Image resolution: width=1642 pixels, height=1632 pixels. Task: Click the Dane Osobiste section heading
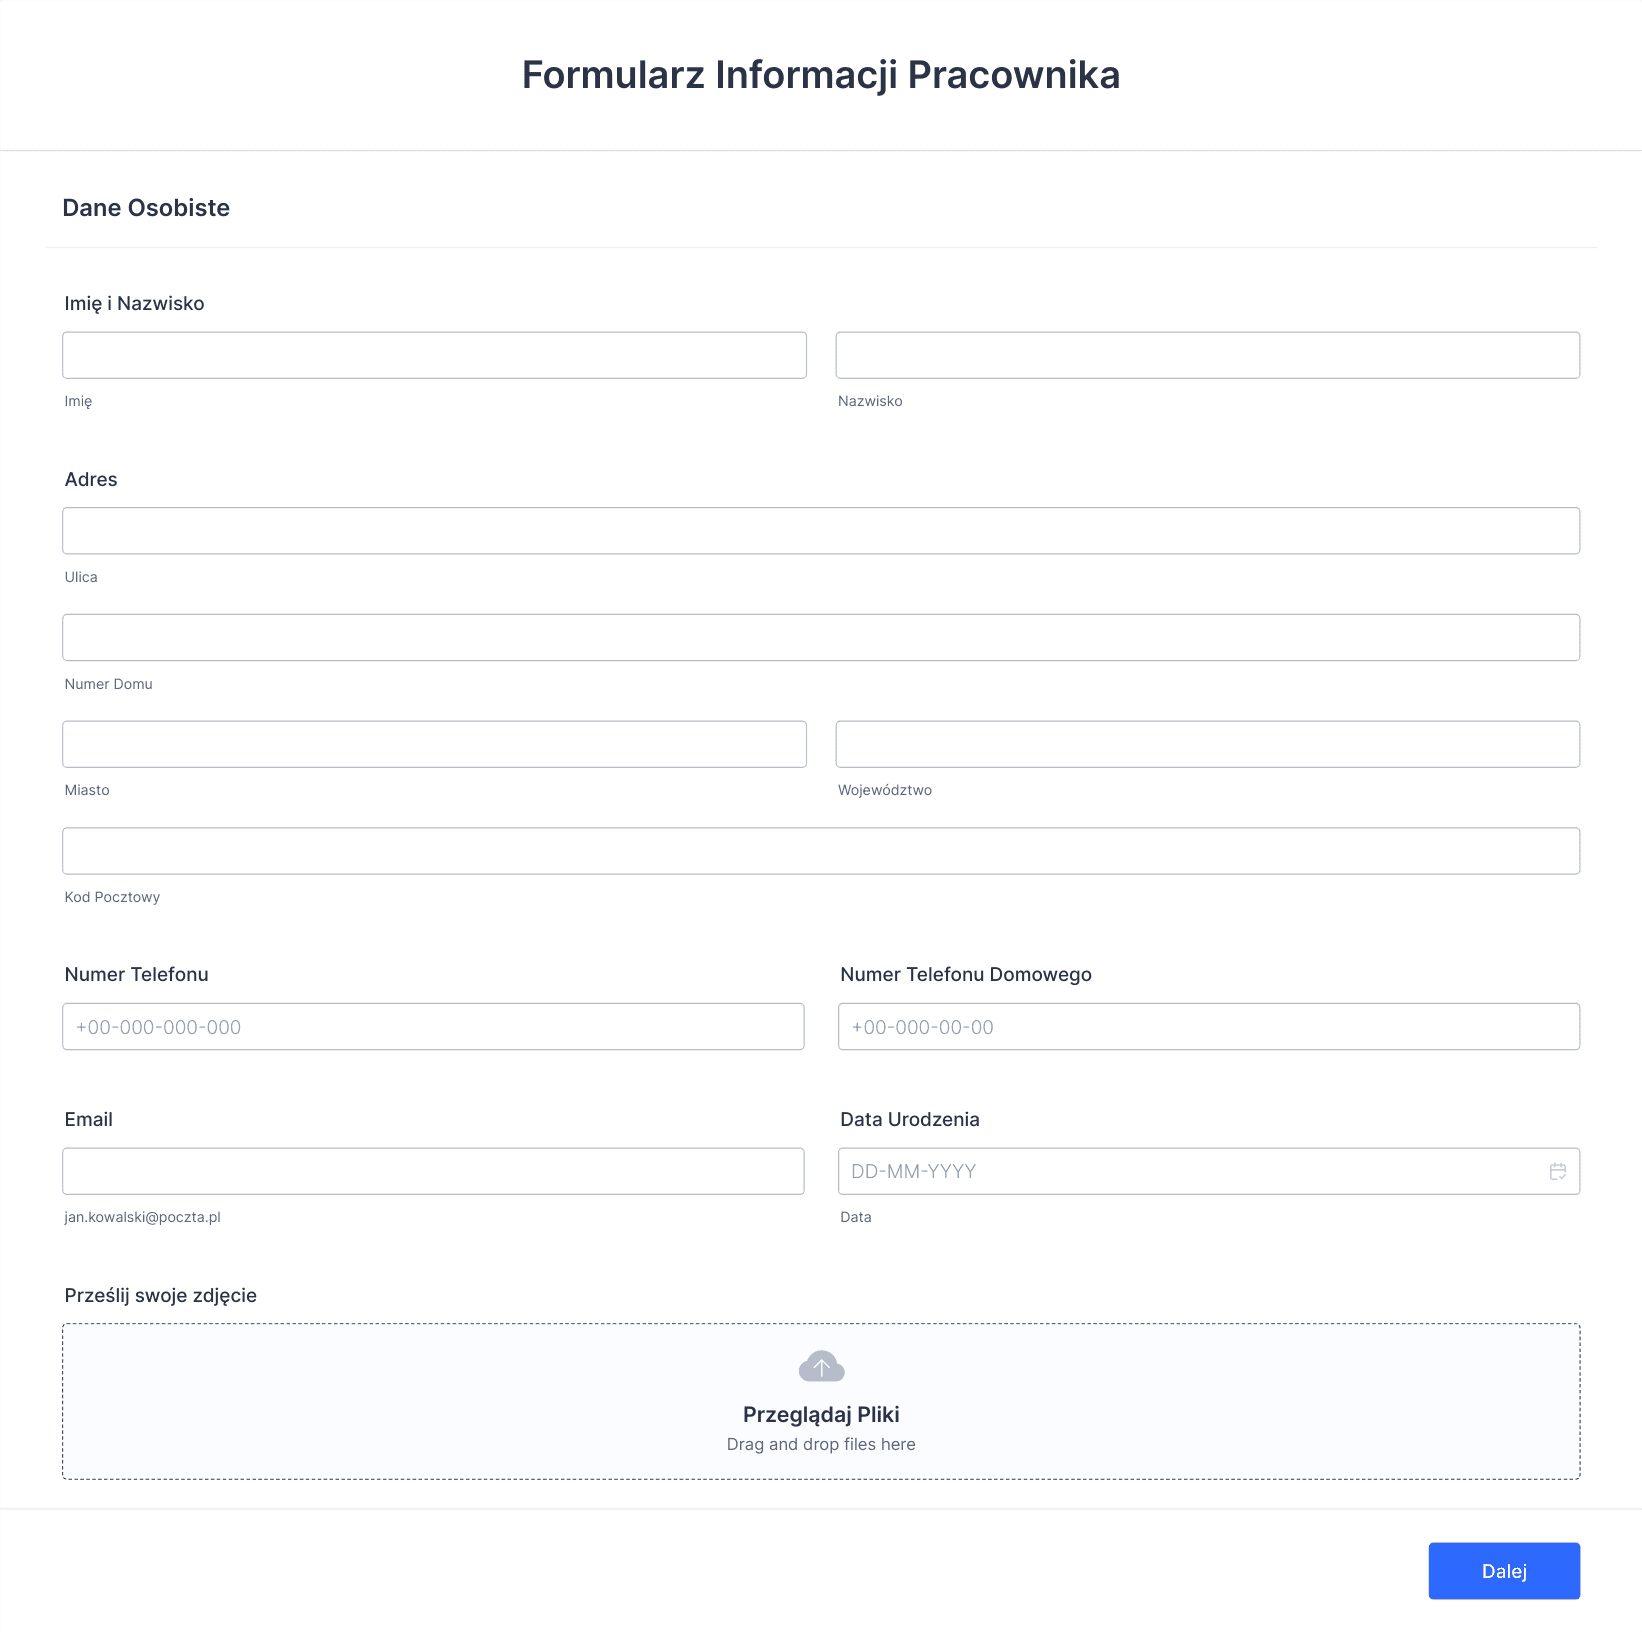point(146,208)
